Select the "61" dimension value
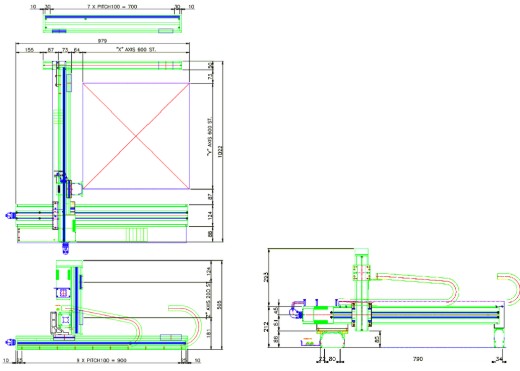Image resolution: width=520 pixels, height=371 pixels. tap(275, 323)
